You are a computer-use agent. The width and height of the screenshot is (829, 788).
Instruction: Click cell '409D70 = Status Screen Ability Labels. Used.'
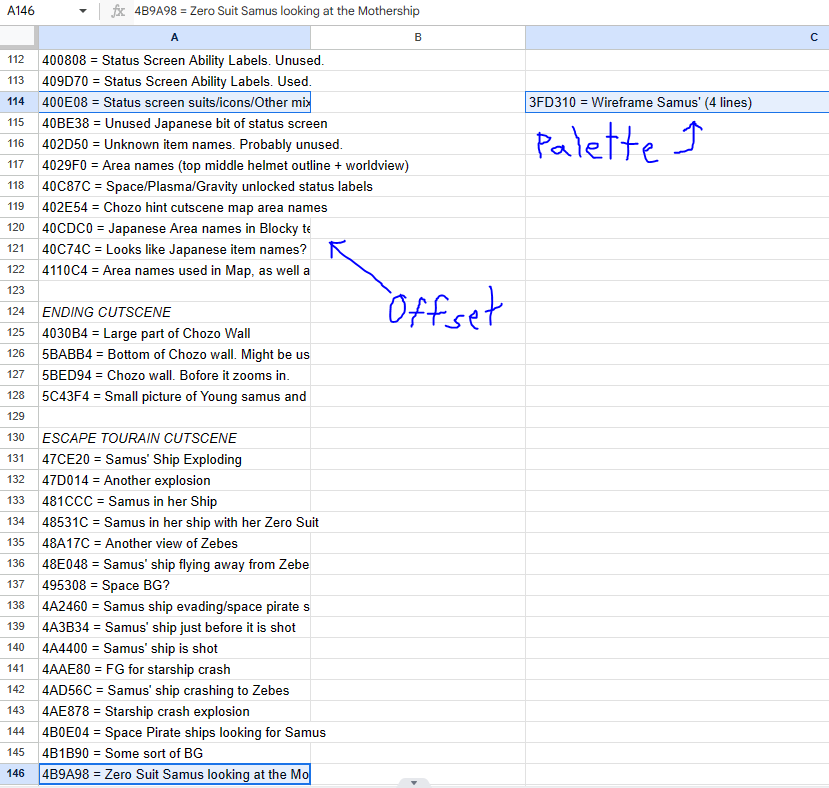click(x=174, y=81)
